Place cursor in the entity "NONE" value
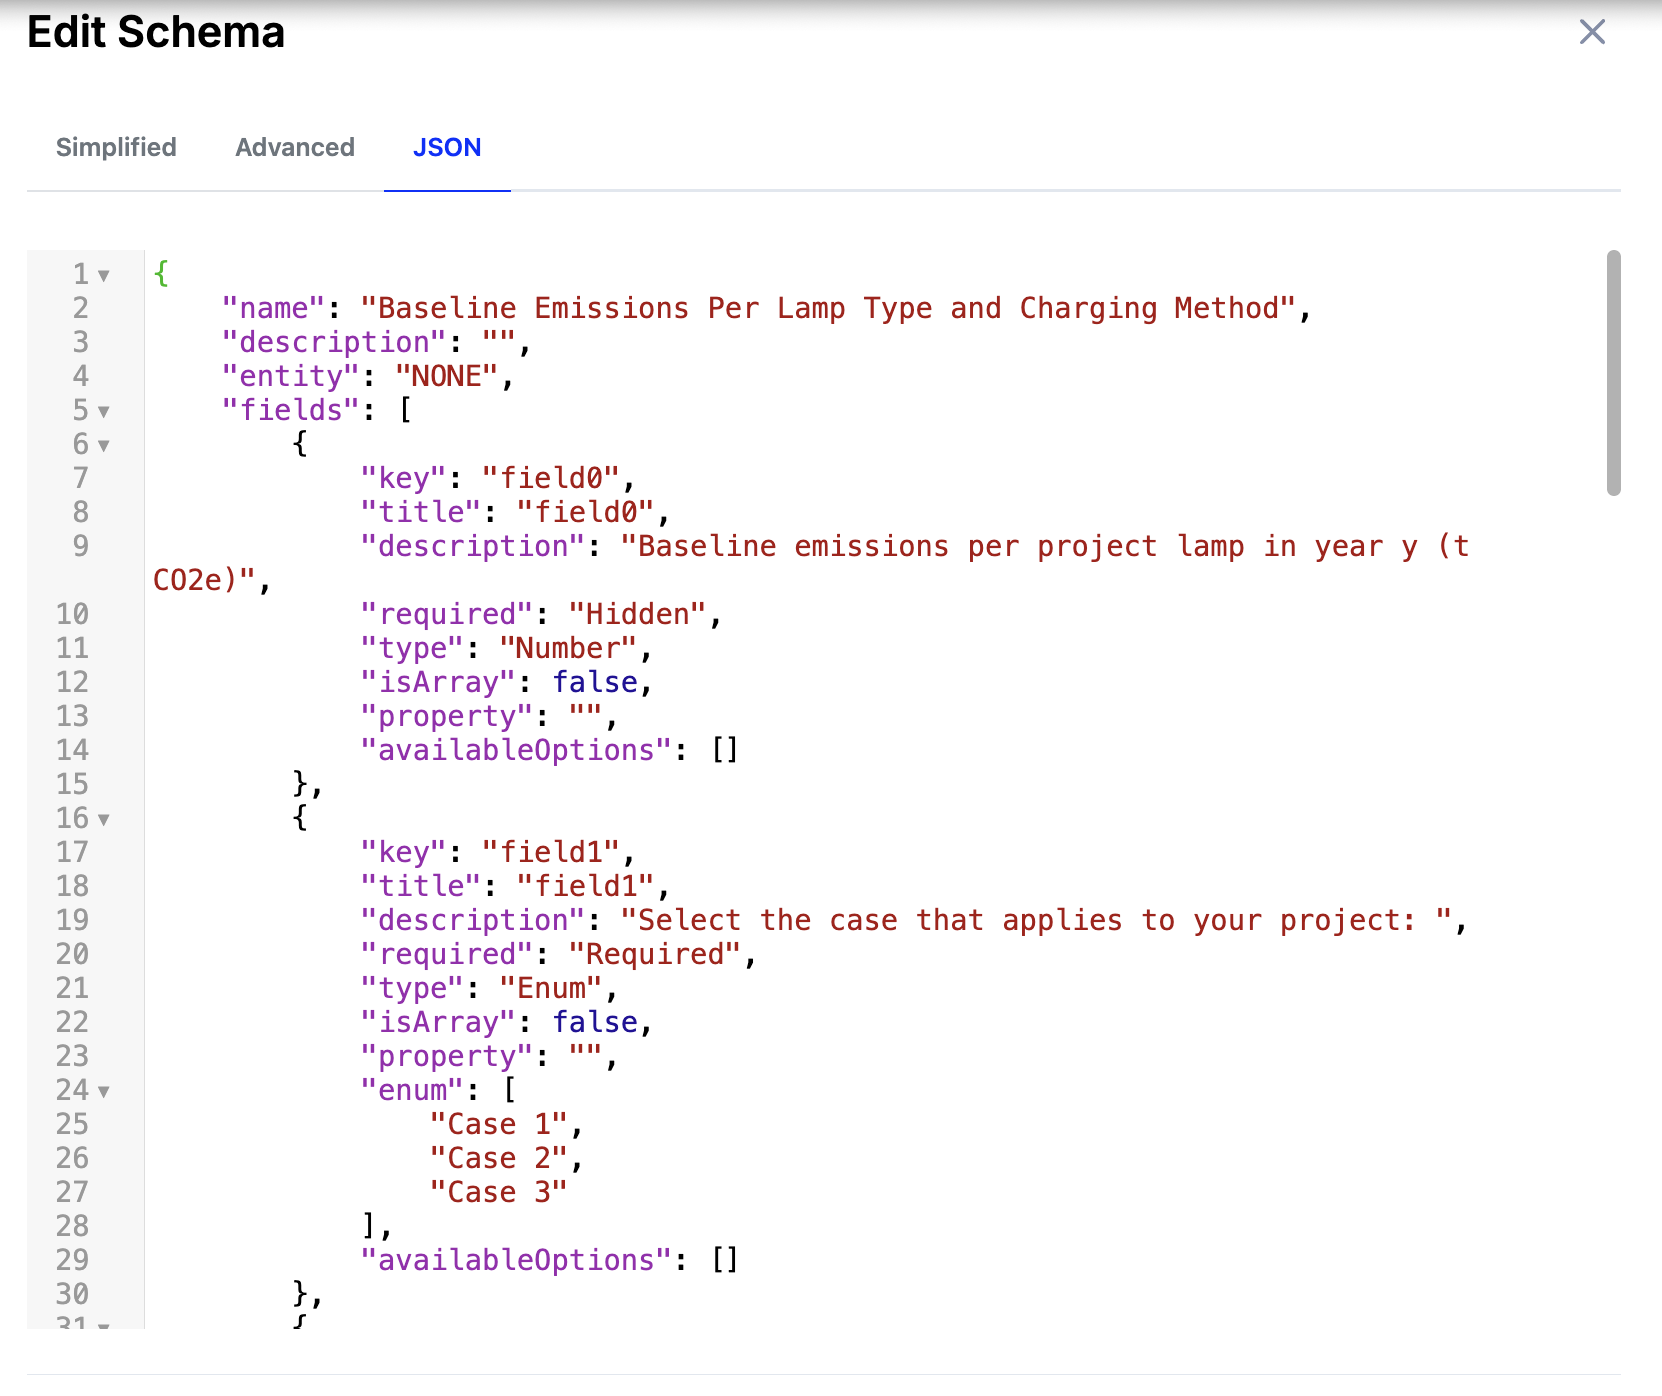Screen dimensions: 1662x1396 (446, 376)
